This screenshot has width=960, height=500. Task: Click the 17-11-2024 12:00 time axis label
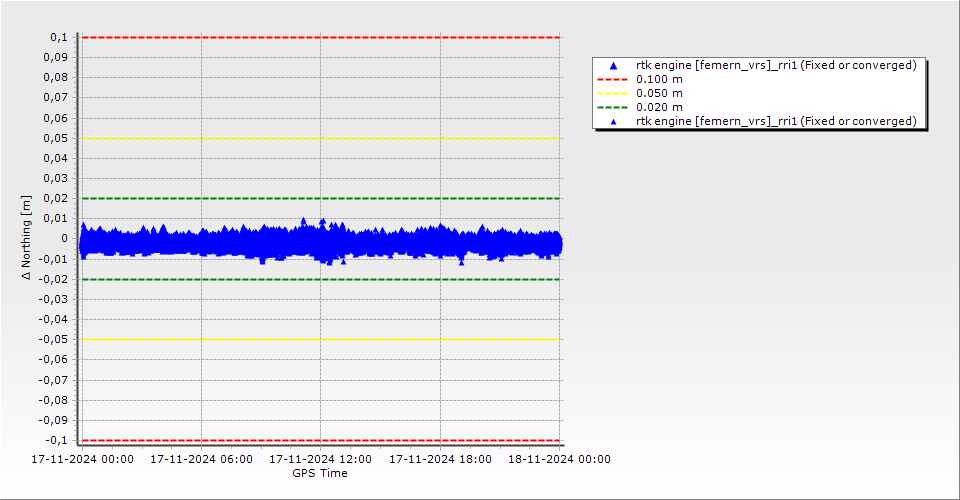point(320,460)
